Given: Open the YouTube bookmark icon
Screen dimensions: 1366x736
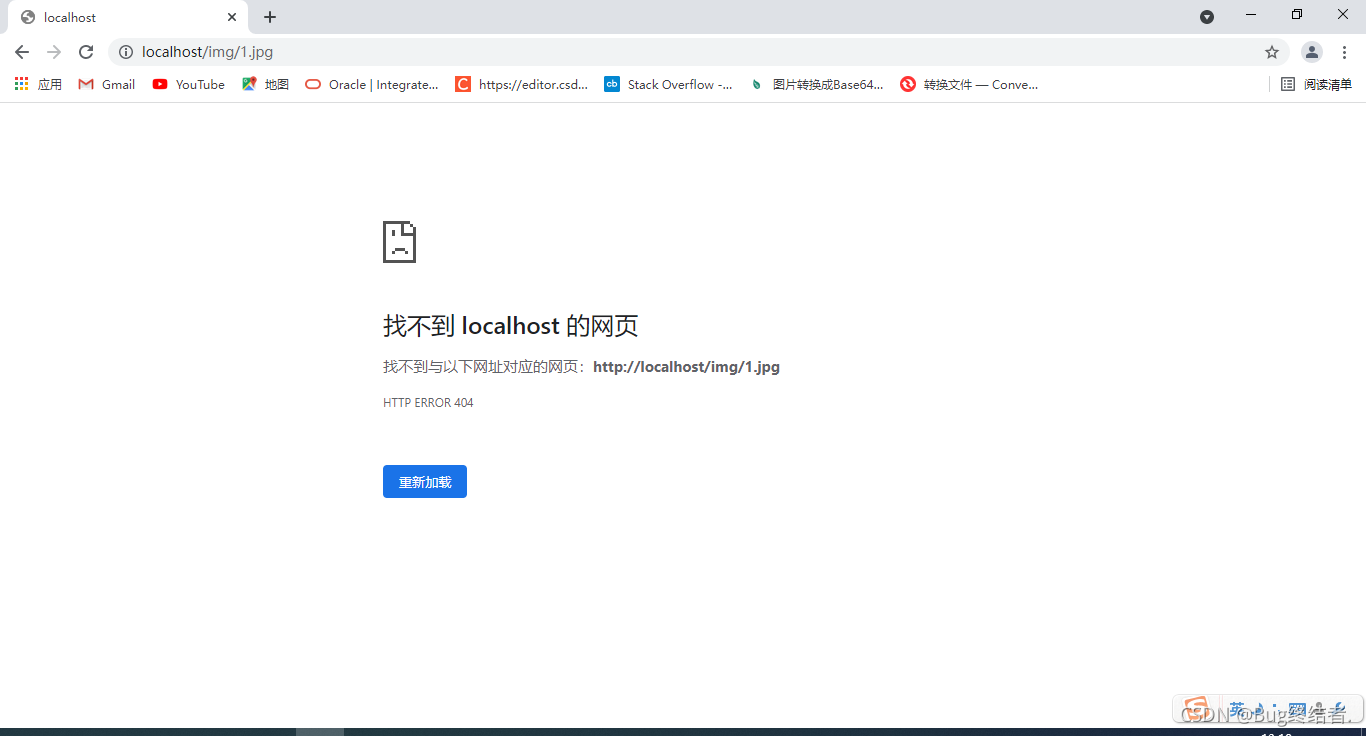Looking at the screenshot, I should tap(159, 84).
